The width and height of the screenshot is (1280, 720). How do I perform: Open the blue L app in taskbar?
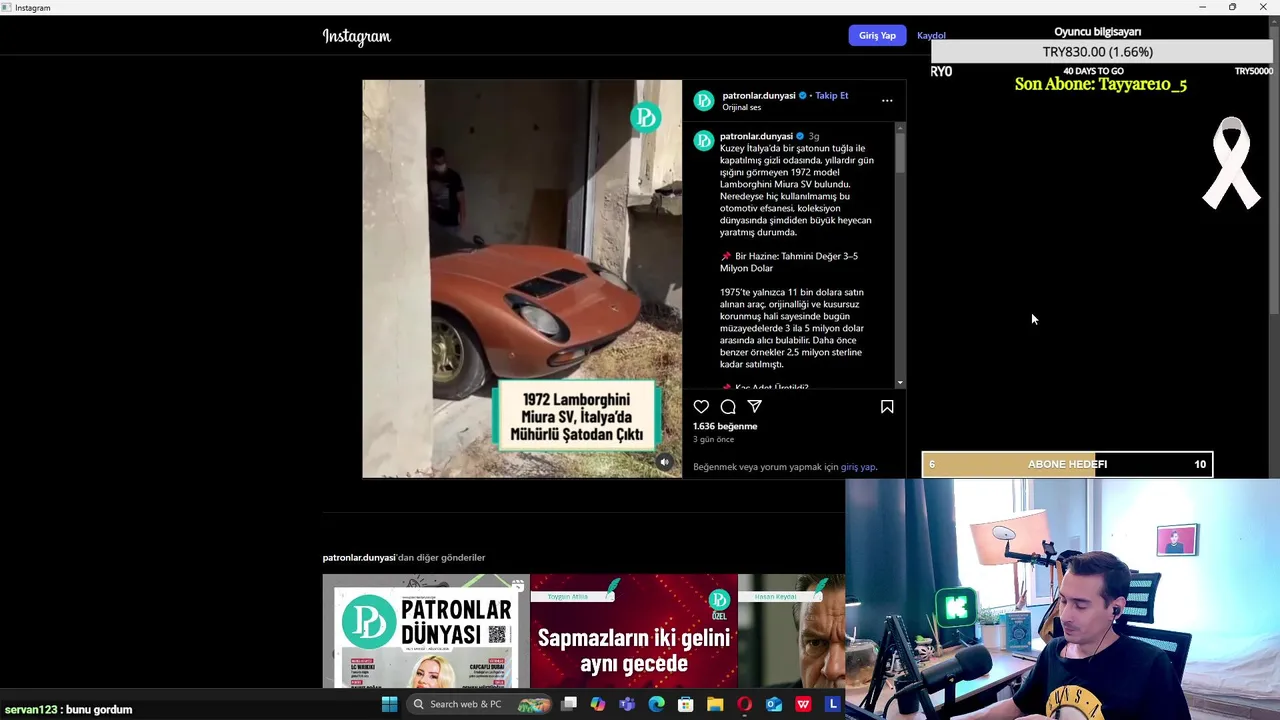point(832,704)
